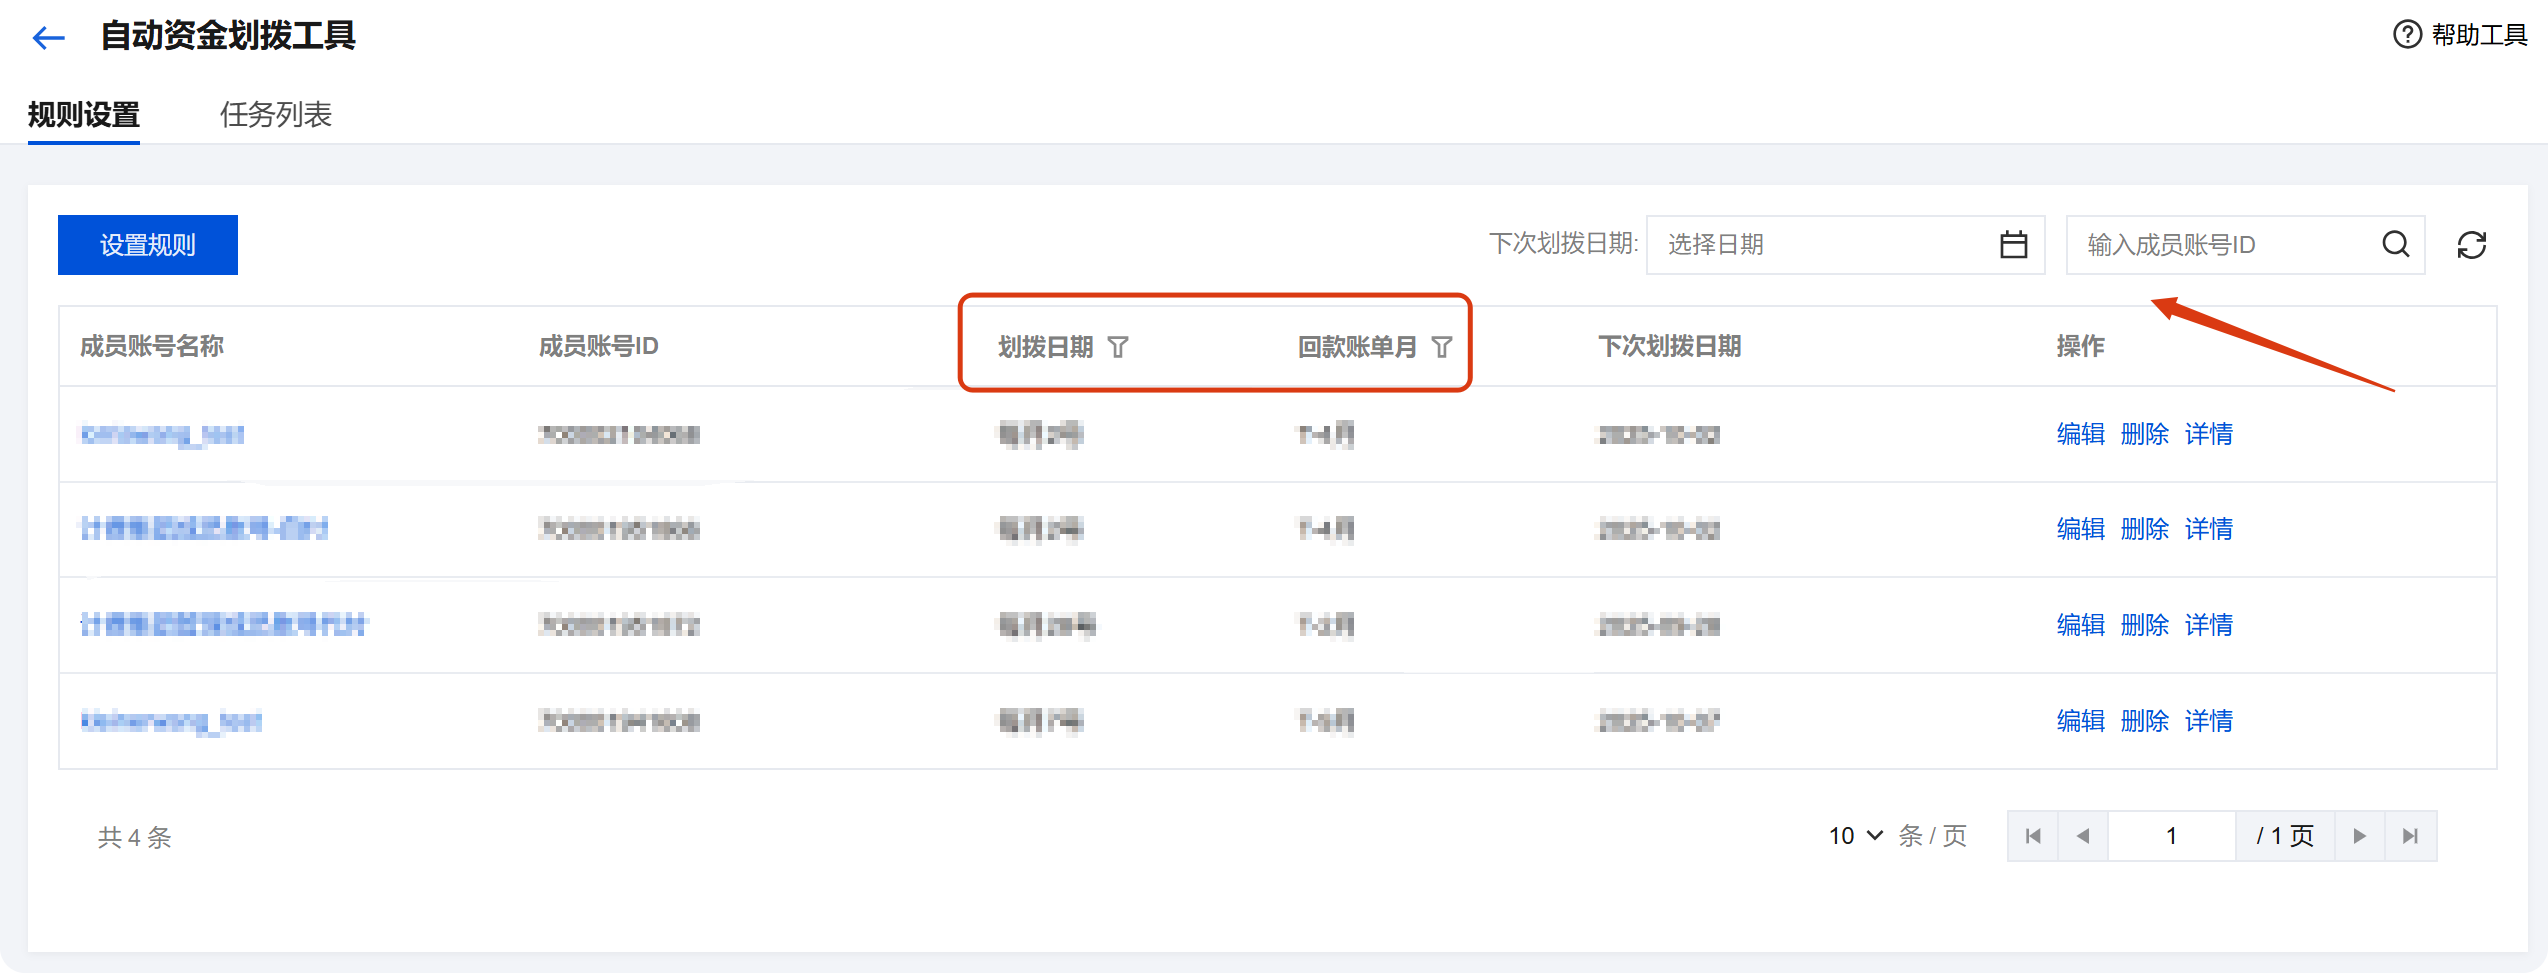Click 编辑 in the second table row
The height and width of the screenshot is (973, 2548).
[x=2080, y=529]
